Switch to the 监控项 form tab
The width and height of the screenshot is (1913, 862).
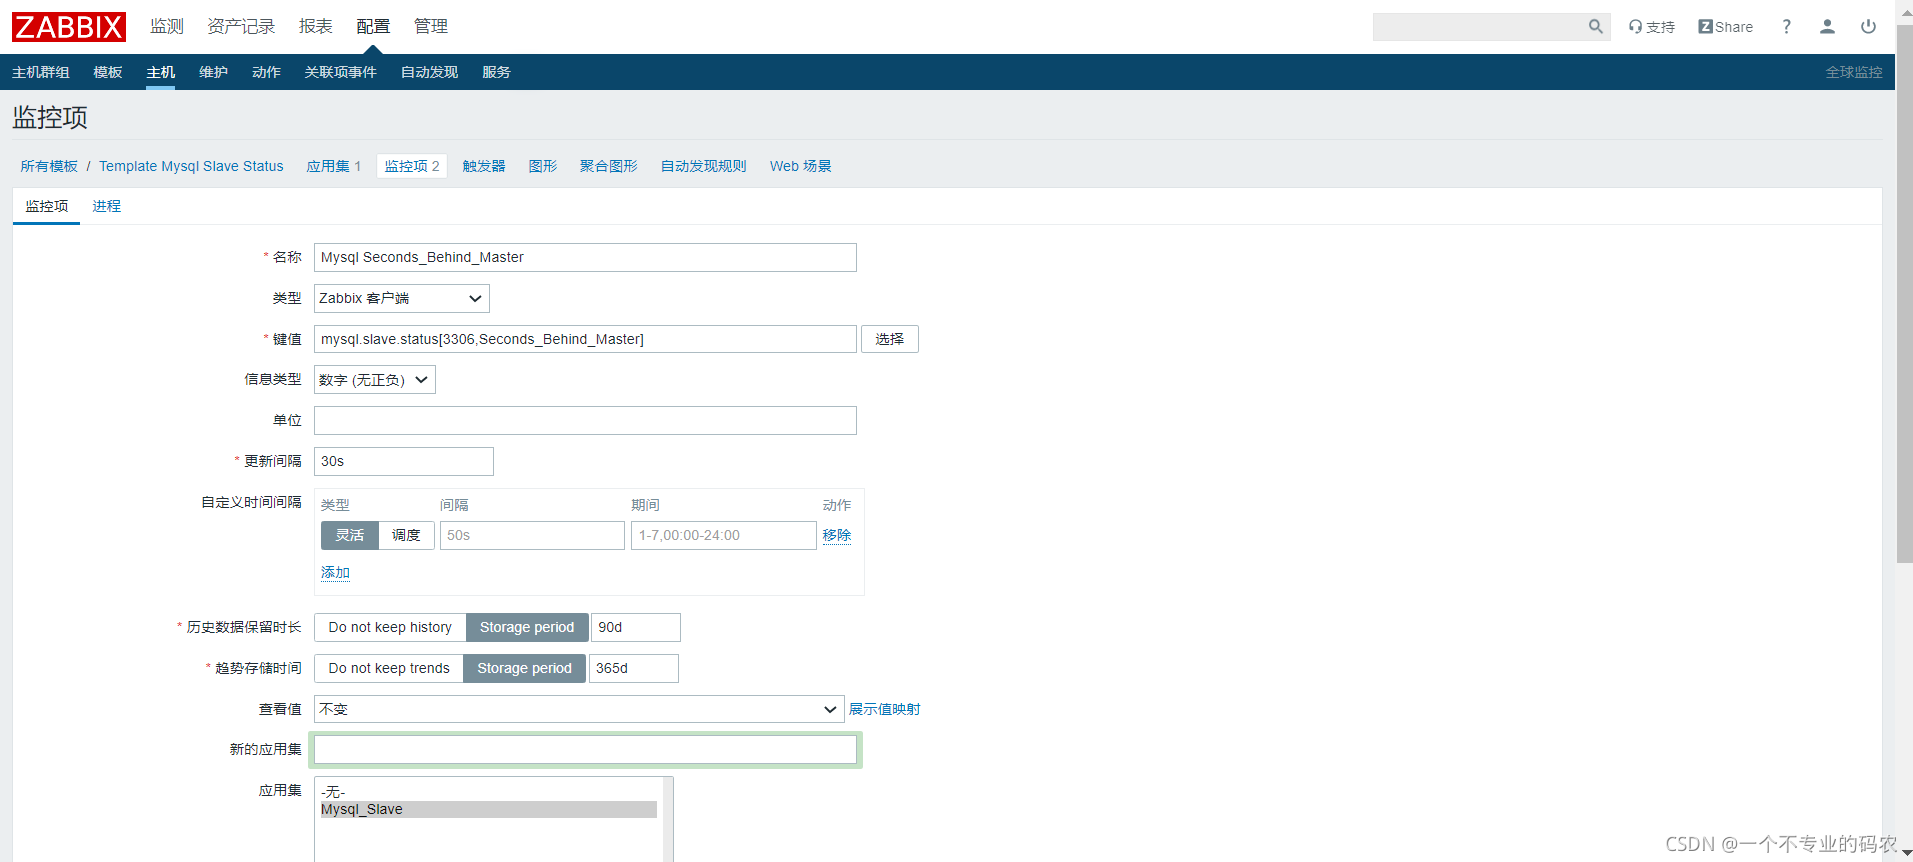pos(47,206)
